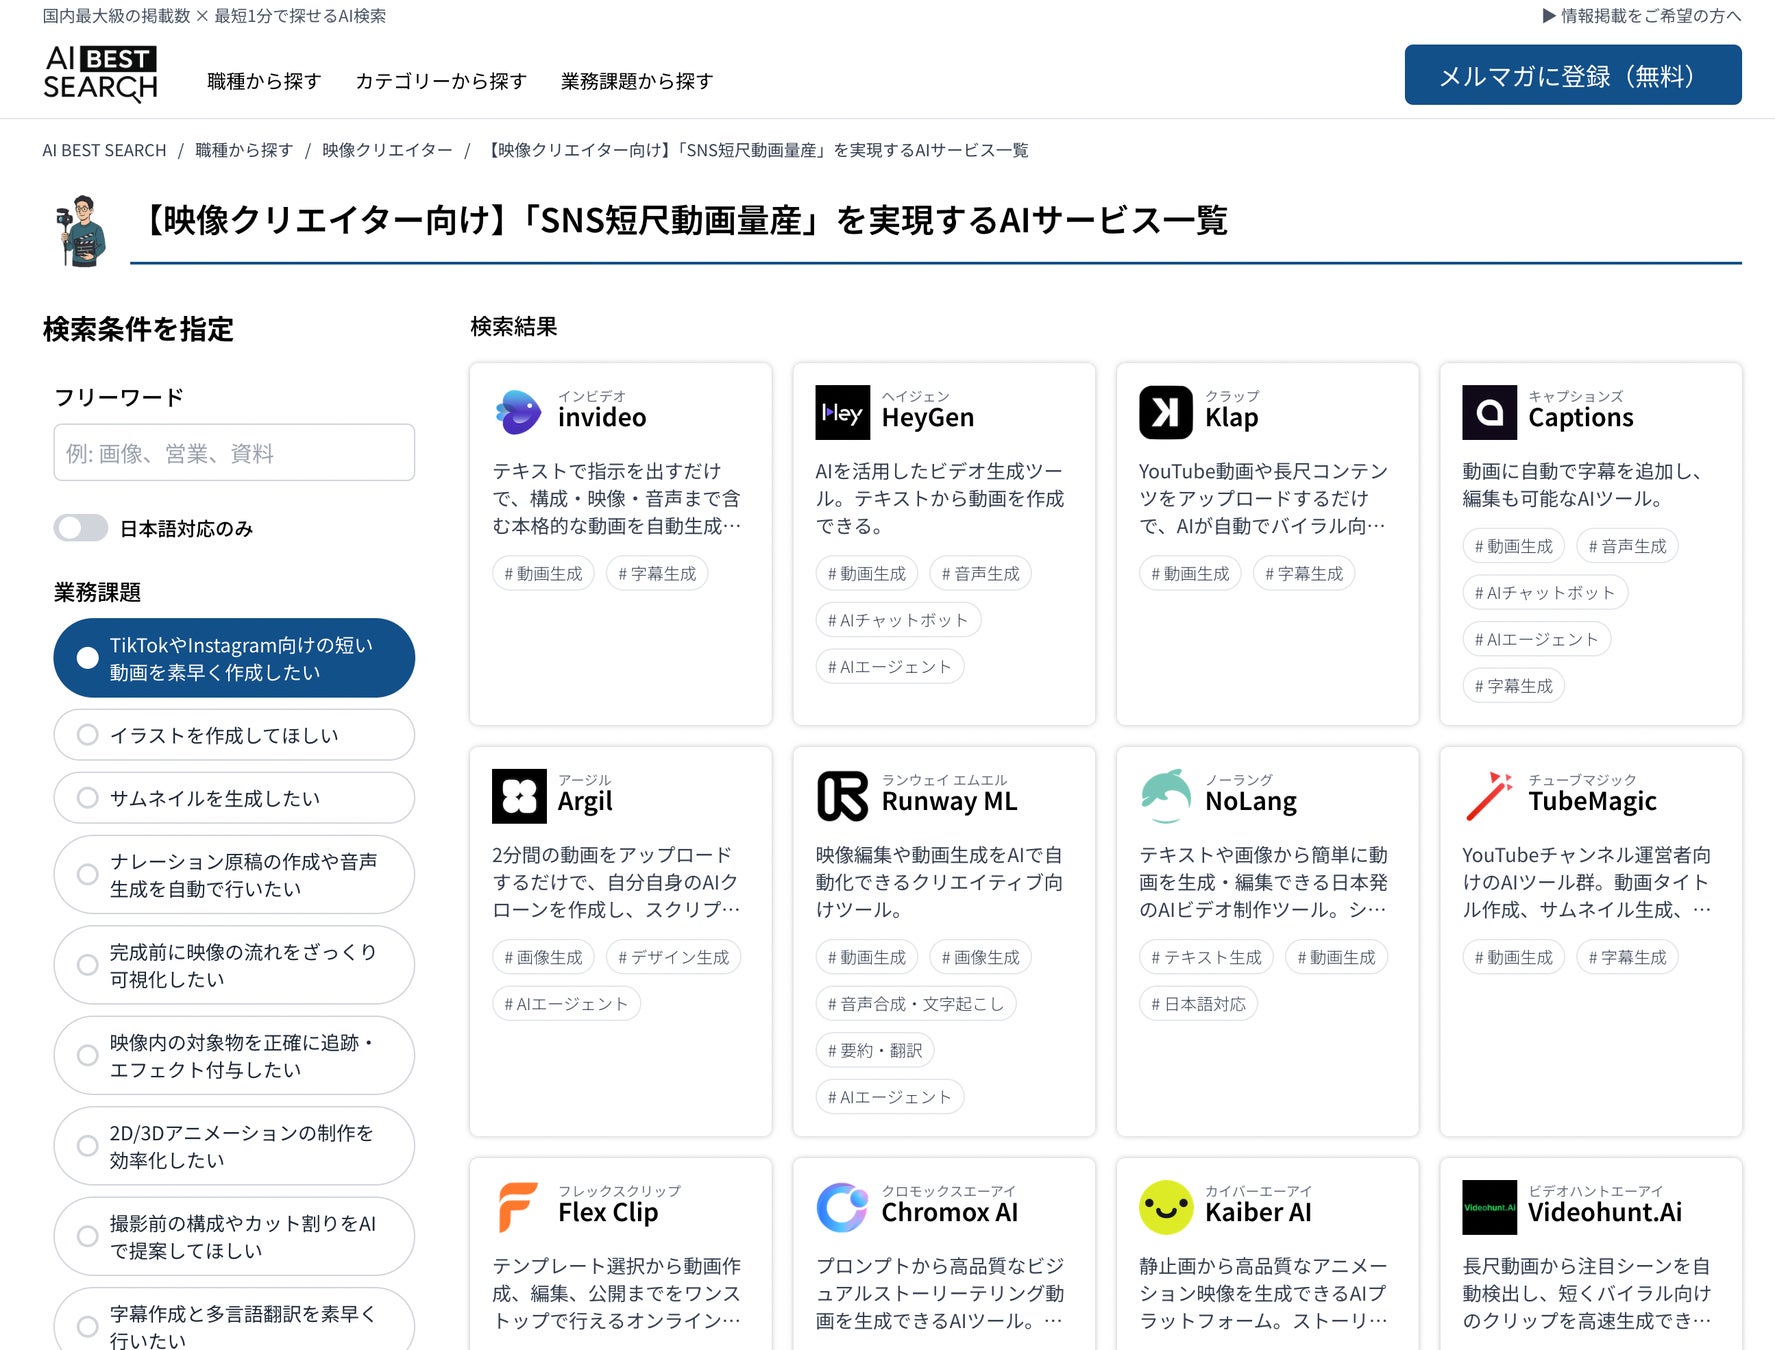
Task: Open the HeyGen service title
Action: point(928,418)
